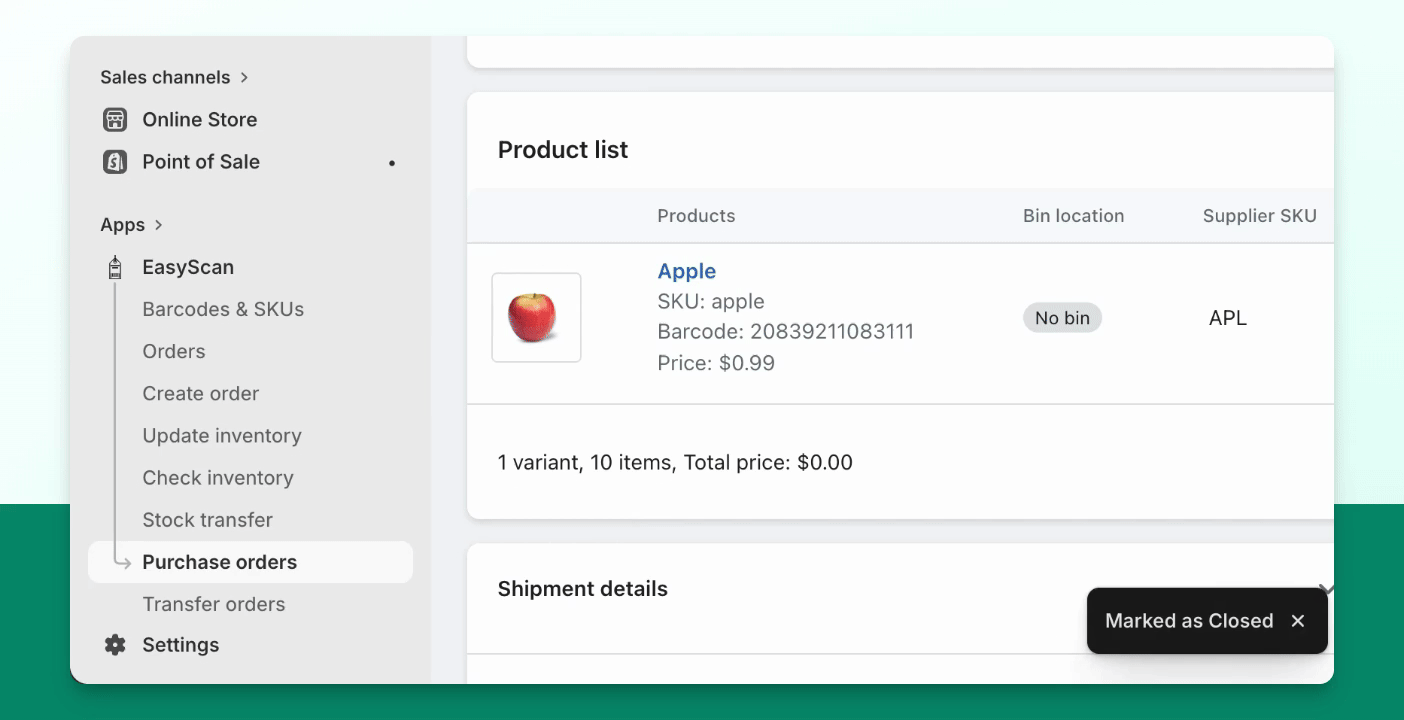Open the Apple product link
Image resolution: width=1404 pixels, height=720 pixels.
[687, 271]
